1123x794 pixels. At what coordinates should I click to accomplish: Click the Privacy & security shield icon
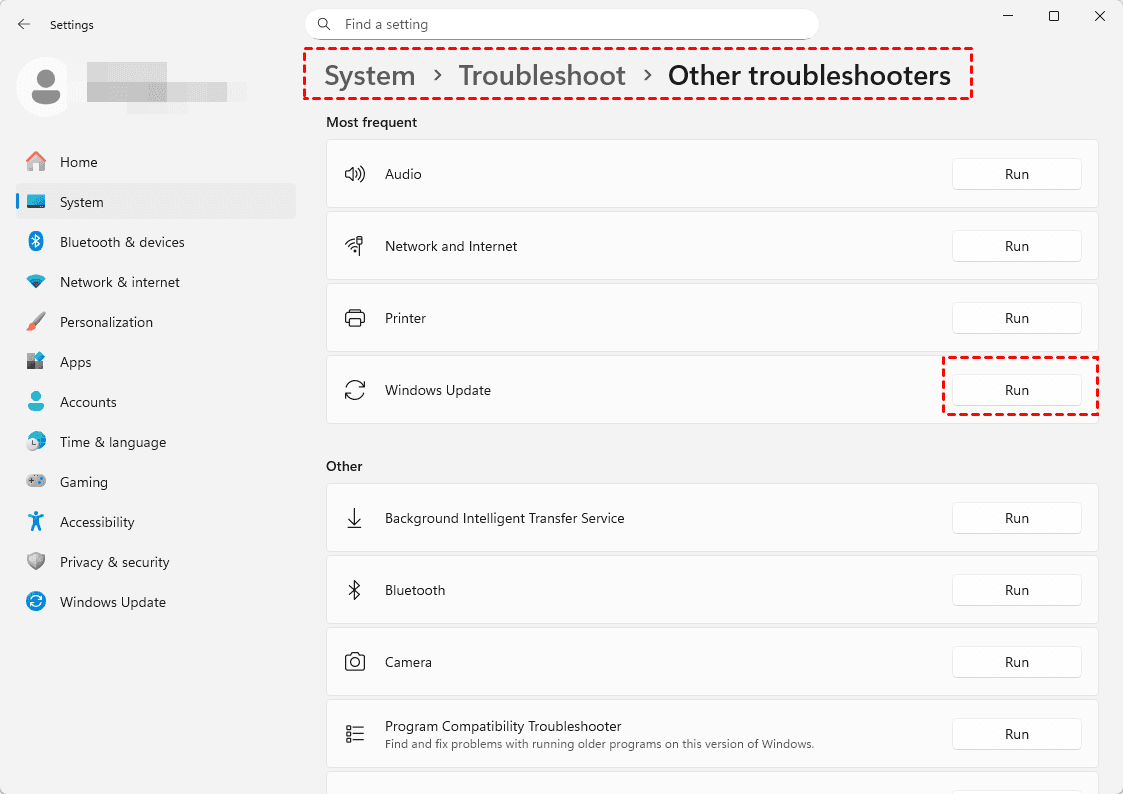36,562
